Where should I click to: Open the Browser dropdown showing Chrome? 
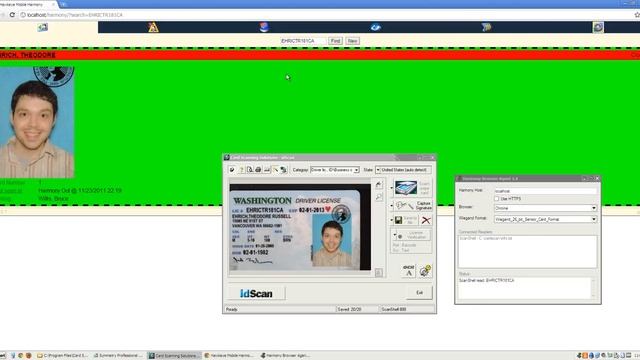[545, 208]
